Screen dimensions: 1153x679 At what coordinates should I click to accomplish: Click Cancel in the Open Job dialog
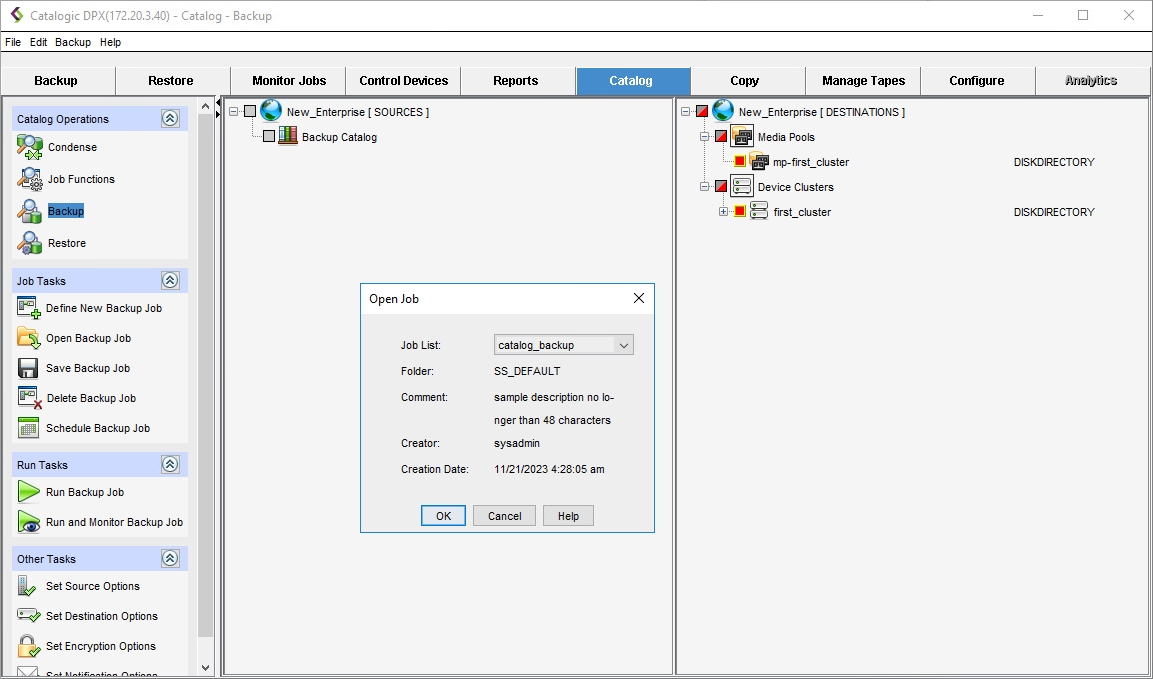coord(504,516)
